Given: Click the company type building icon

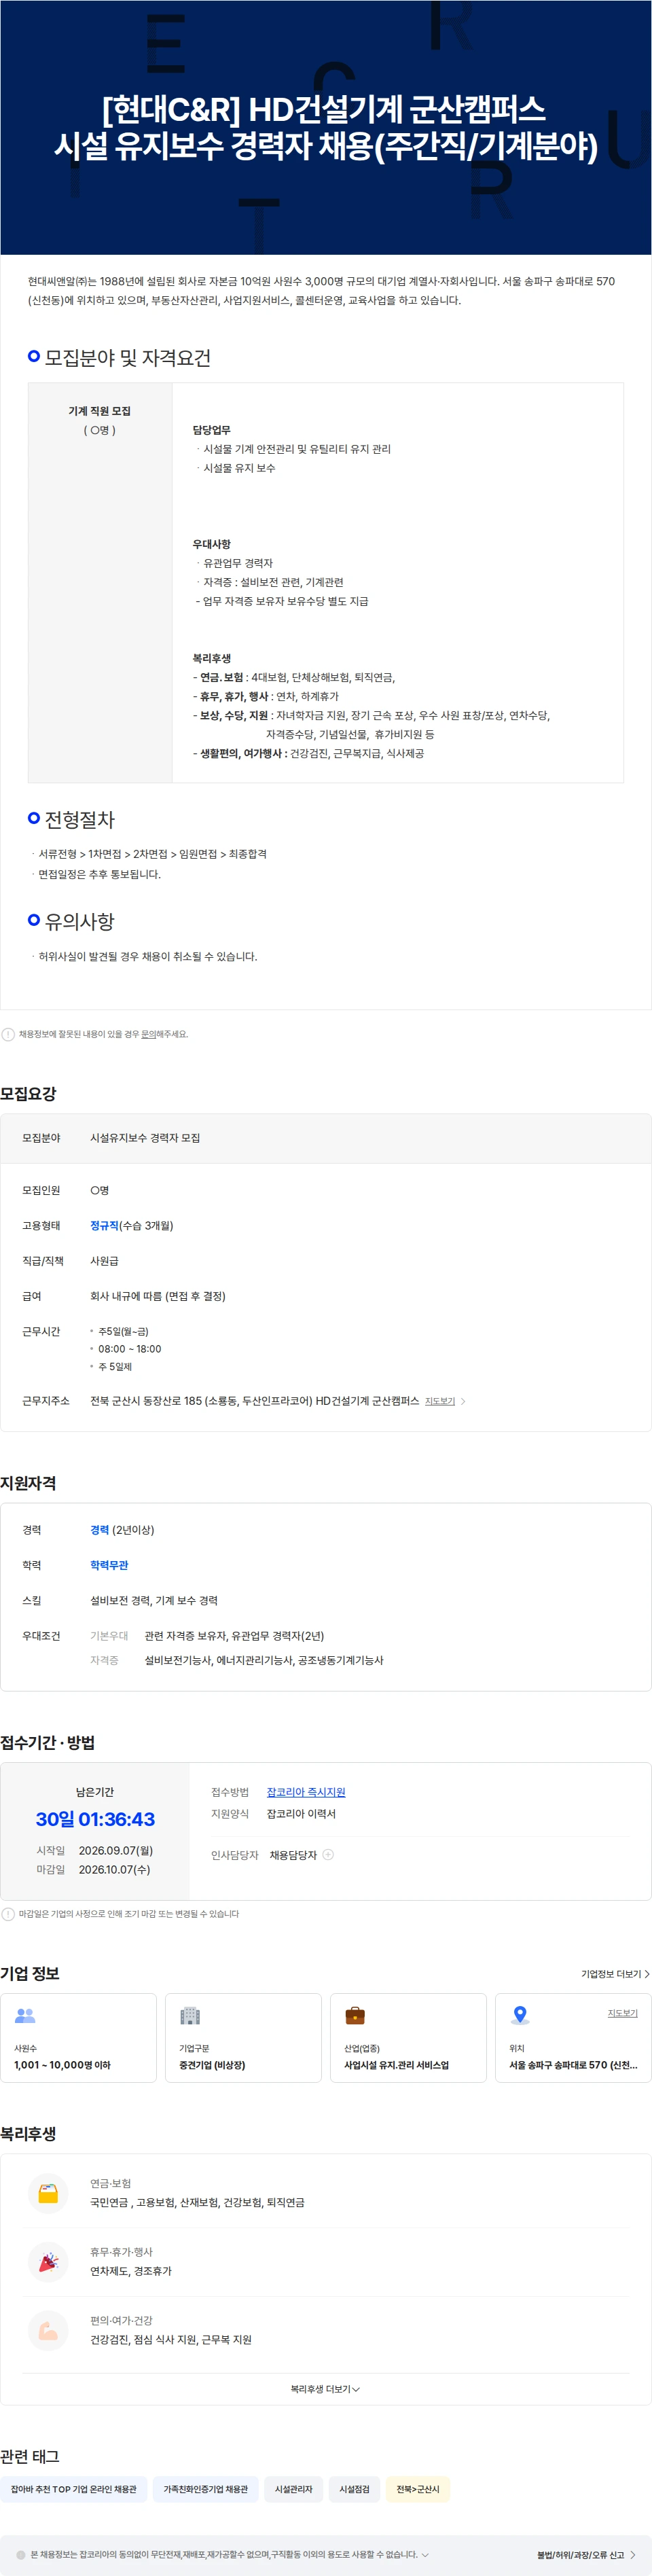Looking at the screenshot, I should pyautogui.click(x=190, y=2015).
